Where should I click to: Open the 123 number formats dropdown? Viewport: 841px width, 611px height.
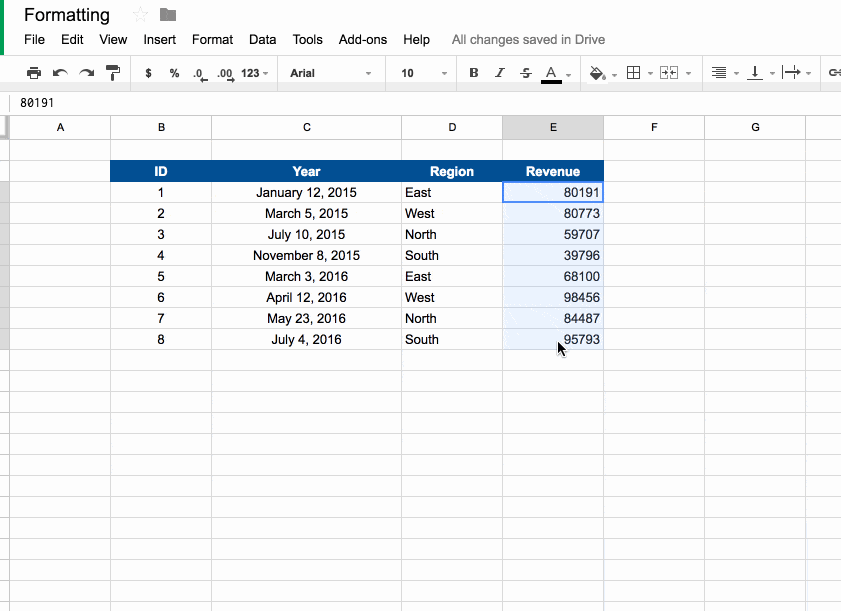point(255,73)
